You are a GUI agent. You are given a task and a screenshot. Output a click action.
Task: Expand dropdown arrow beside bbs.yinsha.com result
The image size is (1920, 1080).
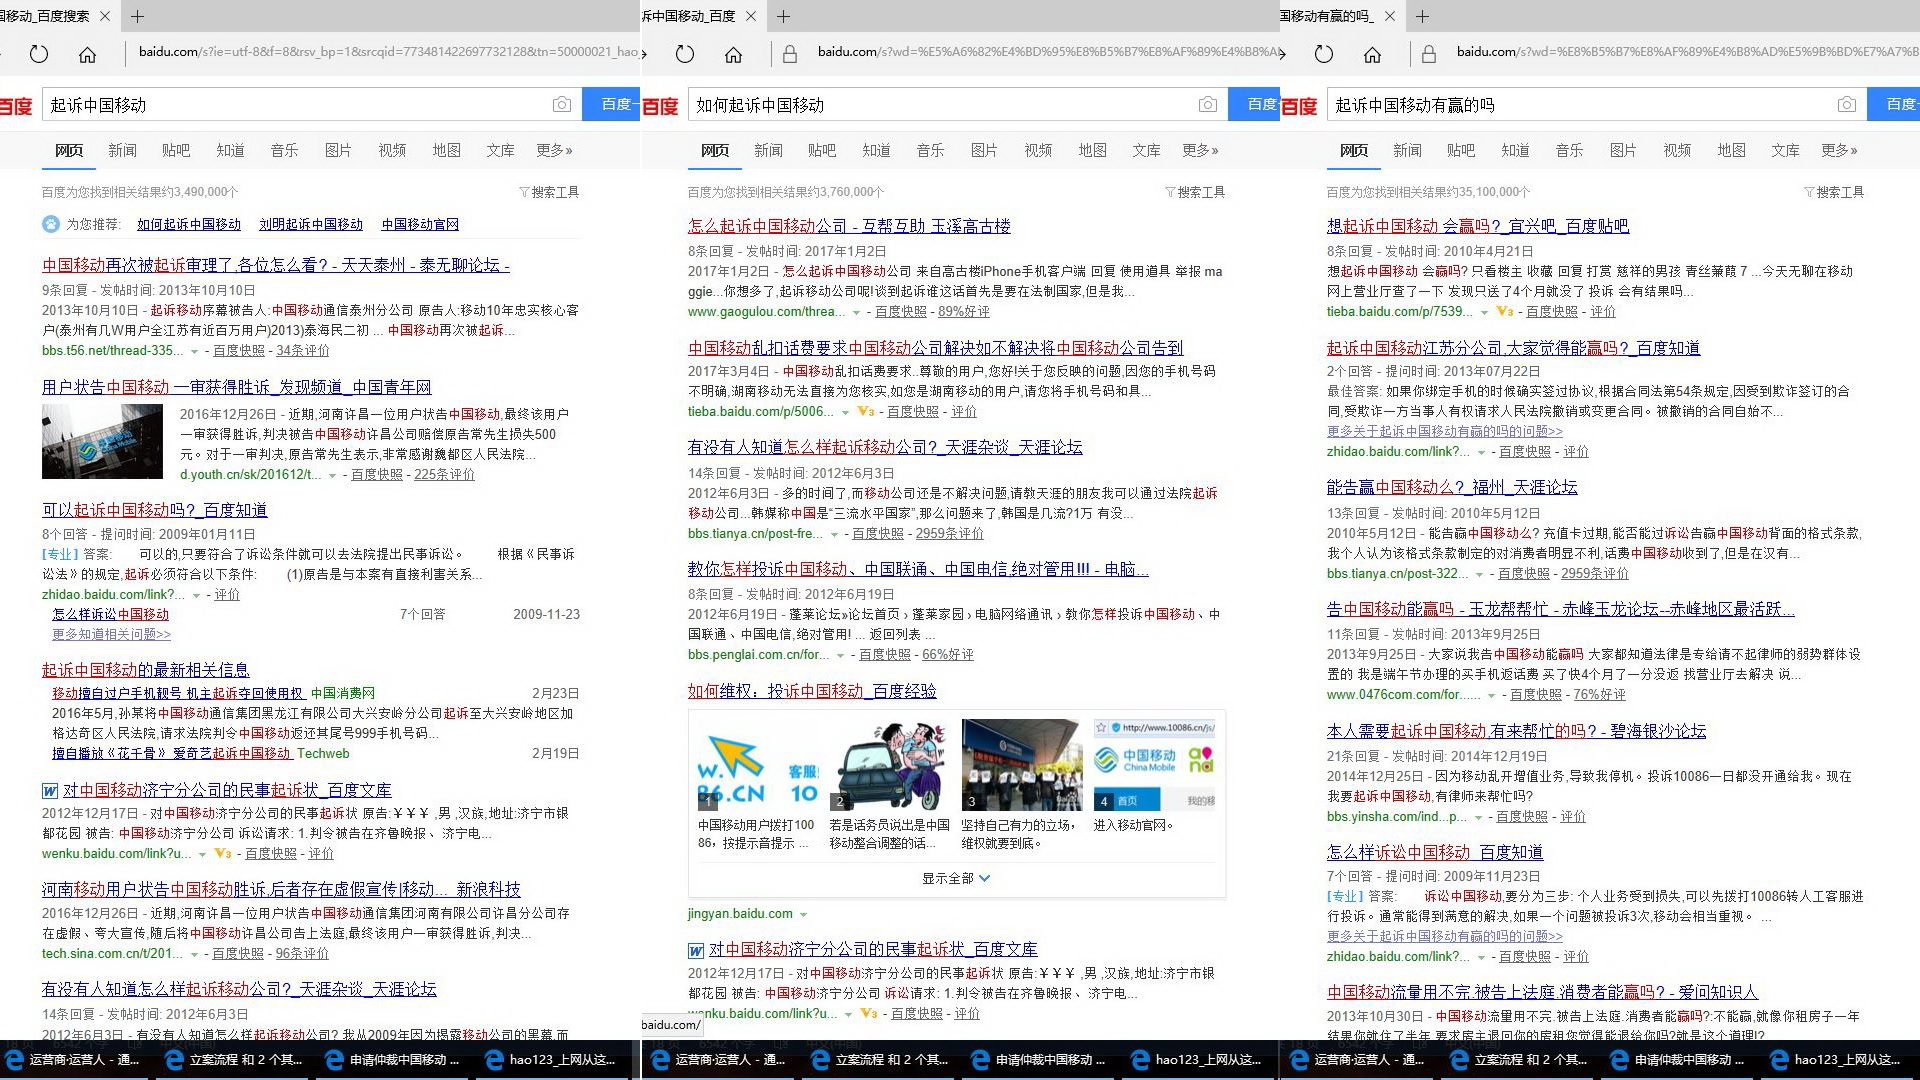1477,817
